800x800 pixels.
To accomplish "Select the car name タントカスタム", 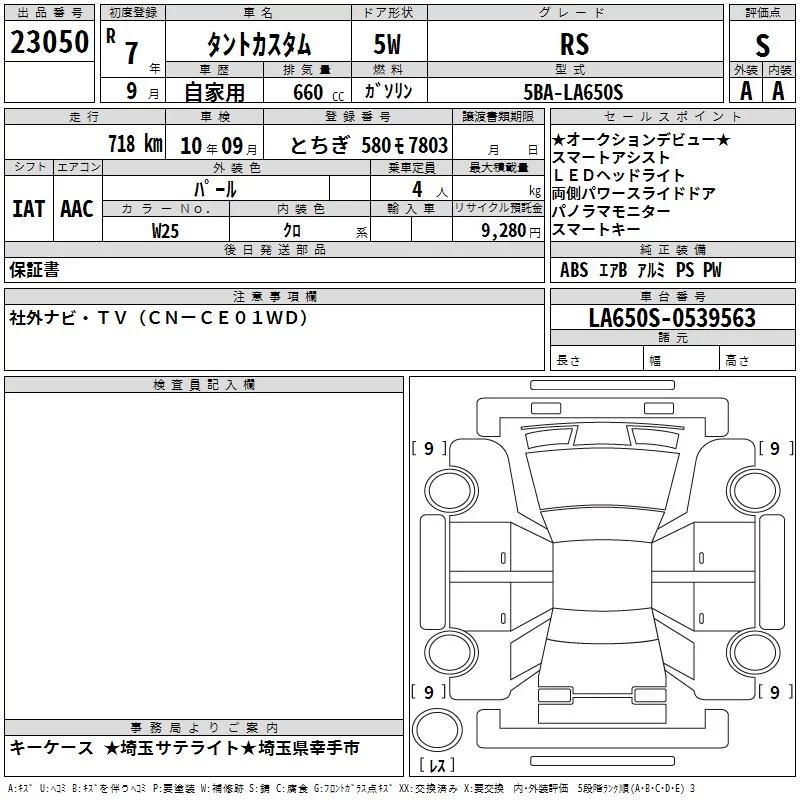I will 259,45.
